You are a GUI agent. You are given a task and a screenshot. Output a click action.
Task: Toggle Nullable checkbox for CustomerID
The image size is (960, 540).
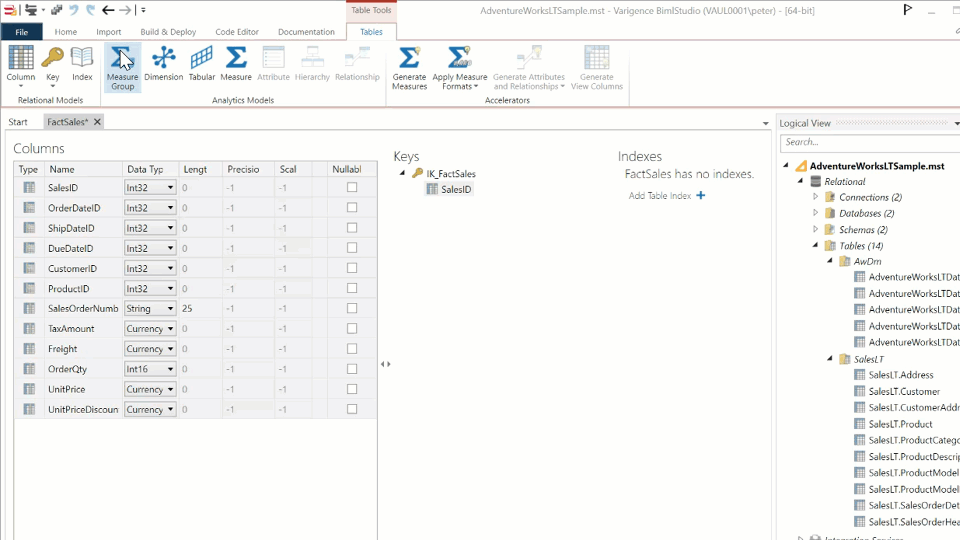(x=352, y=268)
